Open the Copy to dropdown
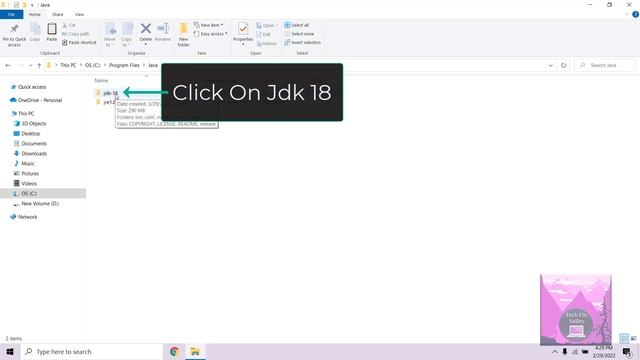 pos(127,34)
